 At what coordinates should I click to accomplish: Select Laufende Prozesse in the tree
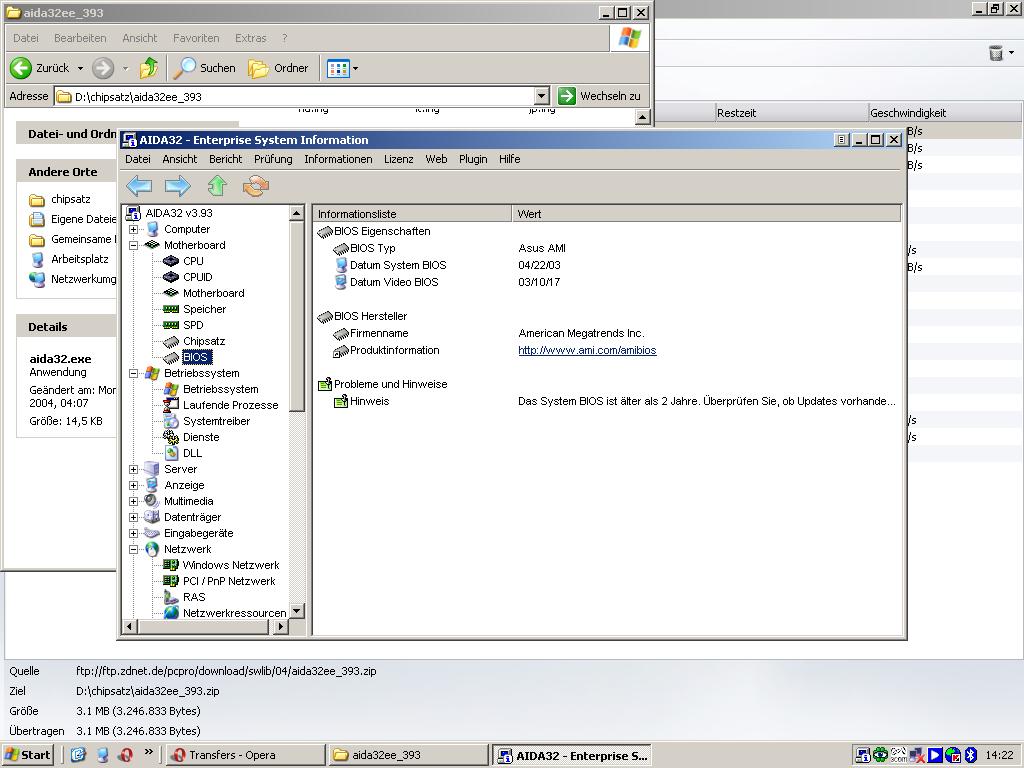point(230,405)
